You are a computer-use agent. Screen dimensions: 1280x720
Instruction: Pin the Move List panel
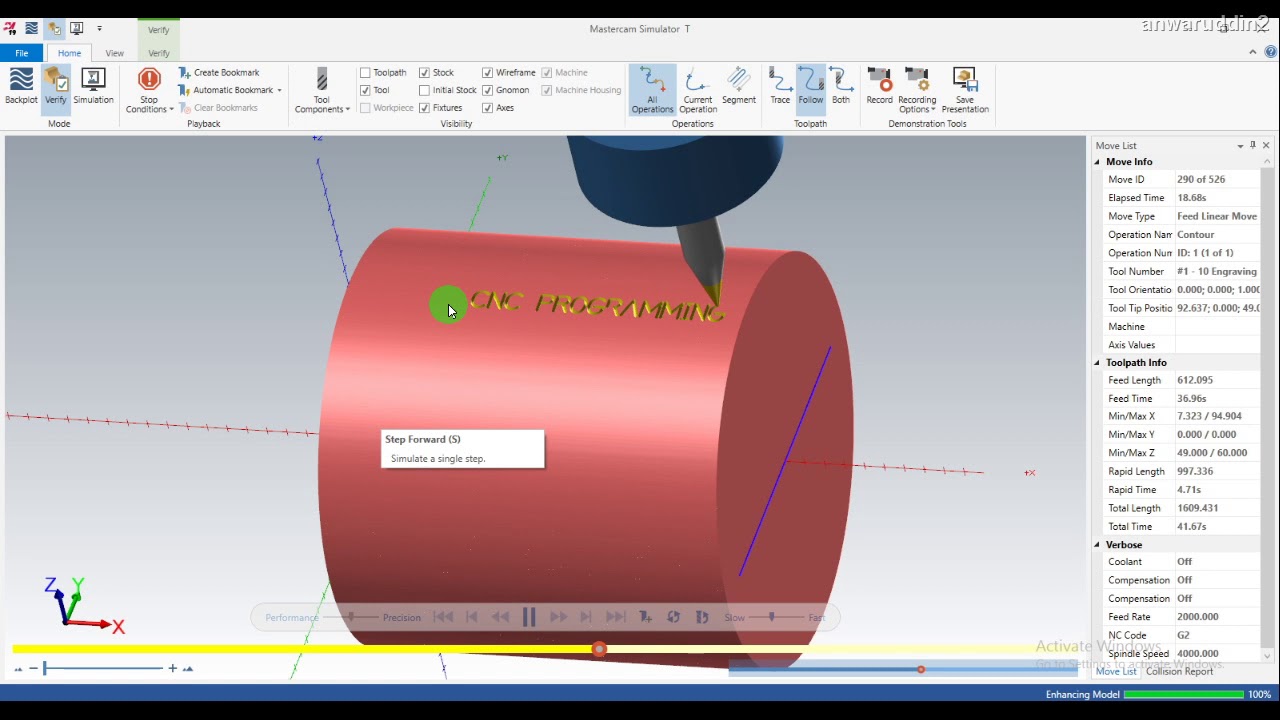(x=1253, y=145)
